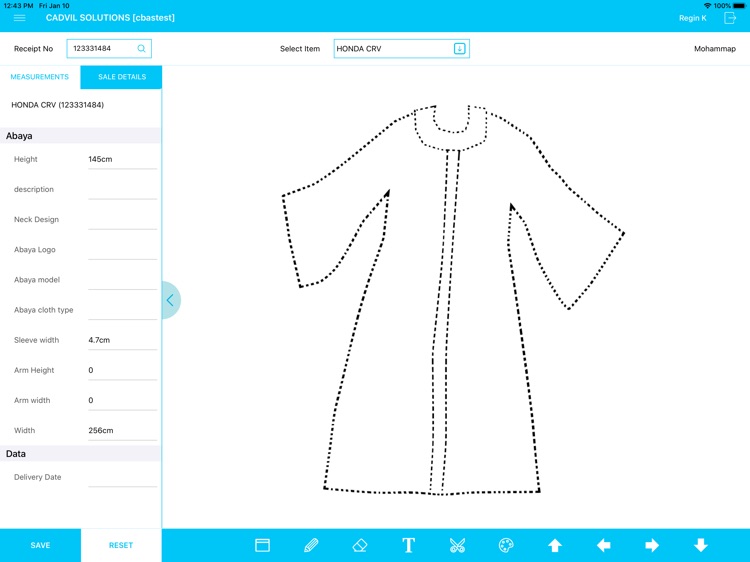The width and height of the screenshot is (750, 562).
Task: Click the Neck Design input field
Action: point(122,220)
